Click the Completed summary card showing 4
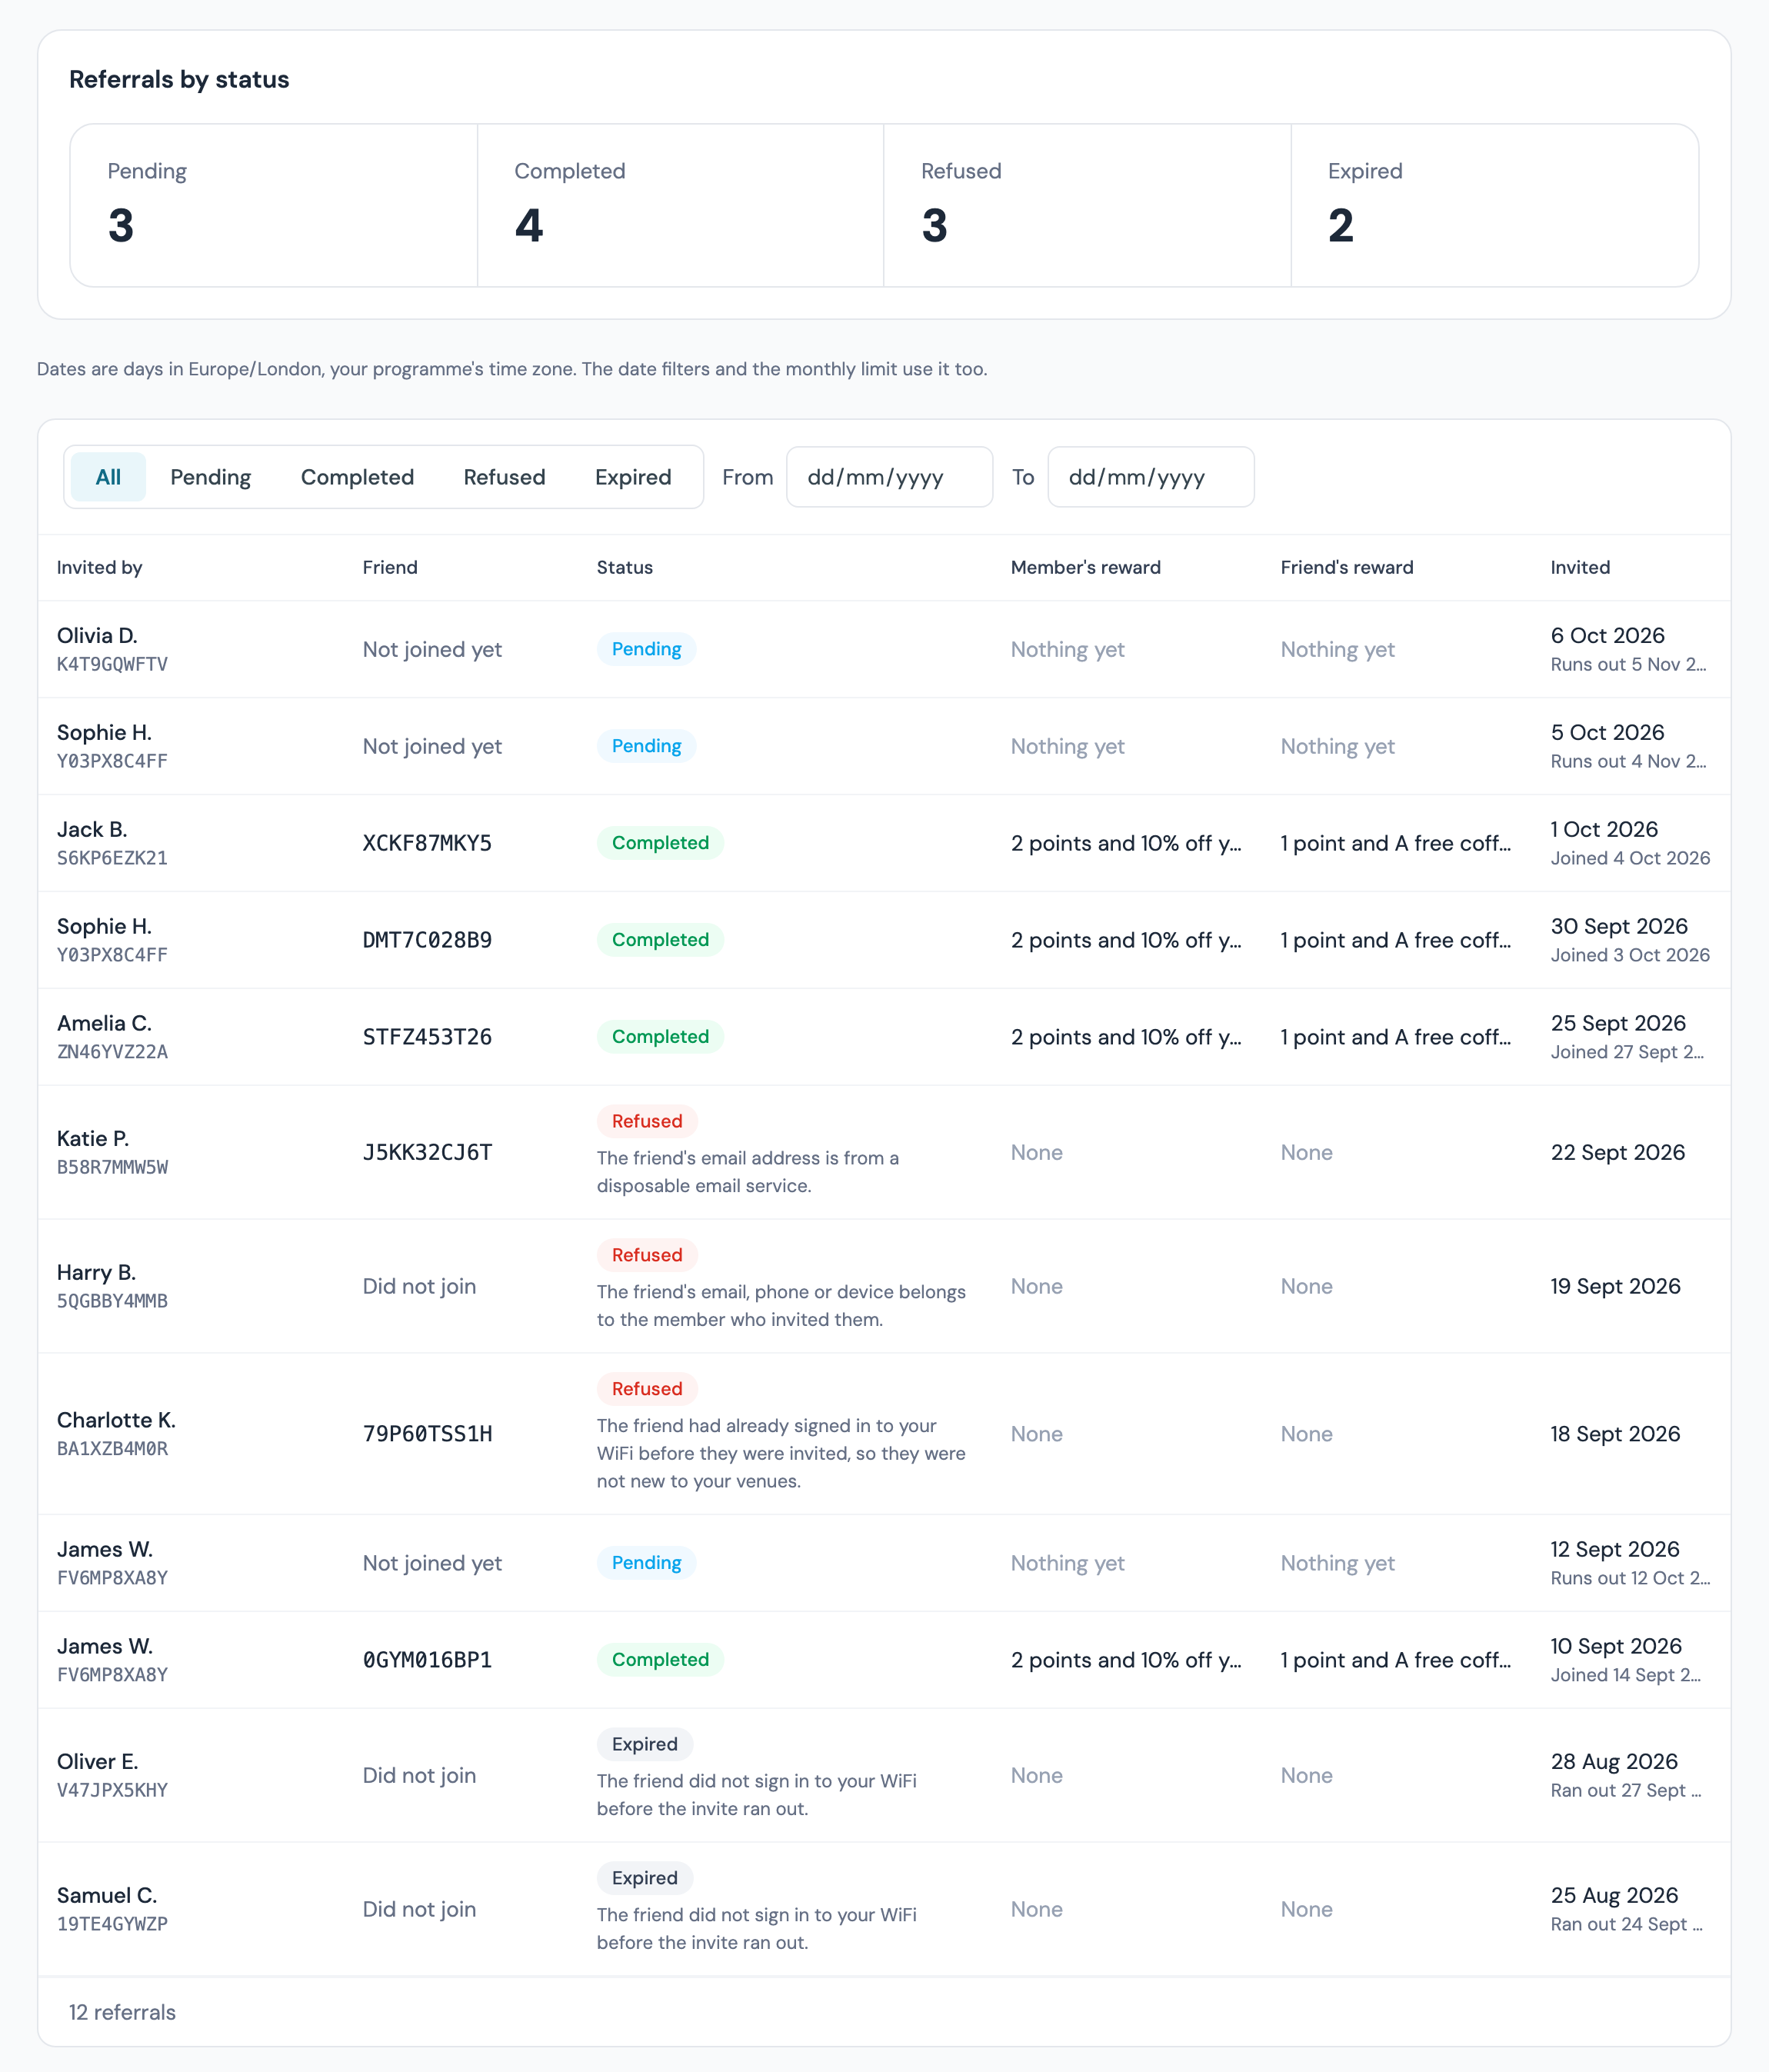The height and width of the screenshot is (2072, 1769). pos(680,205)
